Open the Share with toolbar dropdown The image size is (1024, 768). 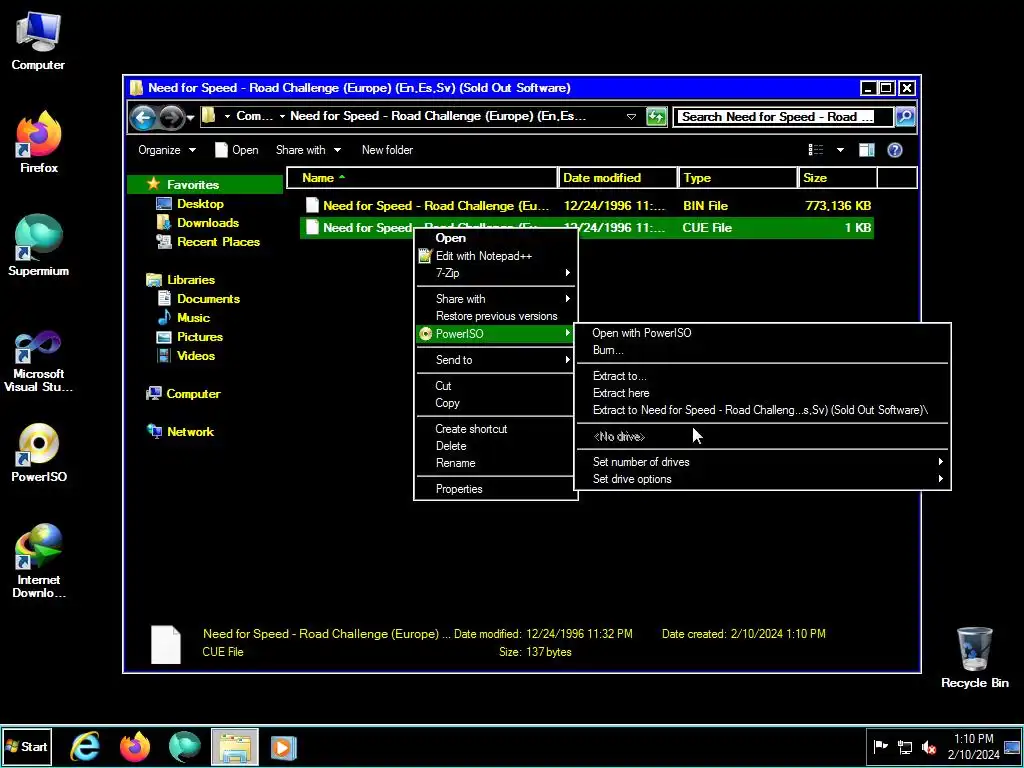pos(308,150)
